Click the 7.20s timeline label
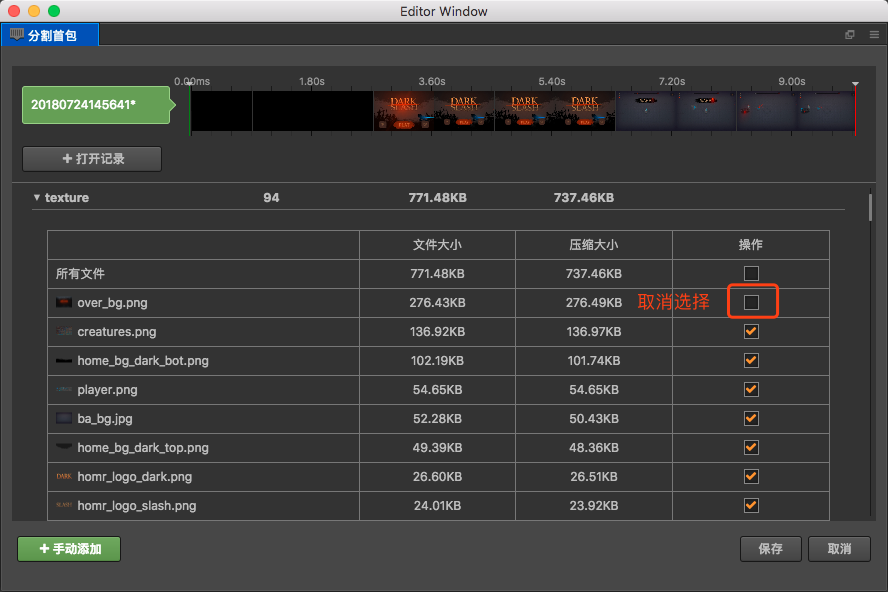The width and height of the screenshot is (888, 592). coord(672,82)
